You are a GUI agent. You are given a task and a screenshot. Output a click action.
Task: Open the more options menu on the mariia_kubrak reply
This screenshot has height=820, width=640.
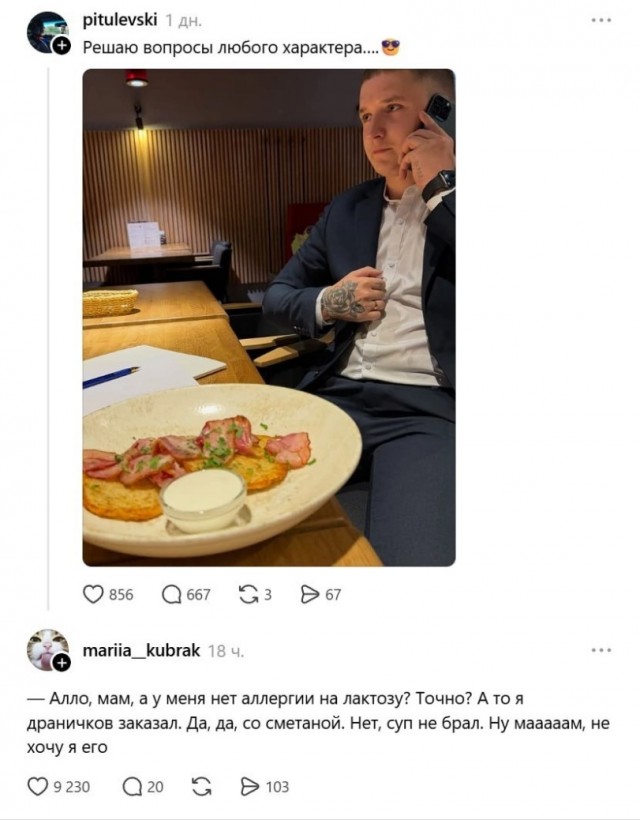click(x=601, y=650)
